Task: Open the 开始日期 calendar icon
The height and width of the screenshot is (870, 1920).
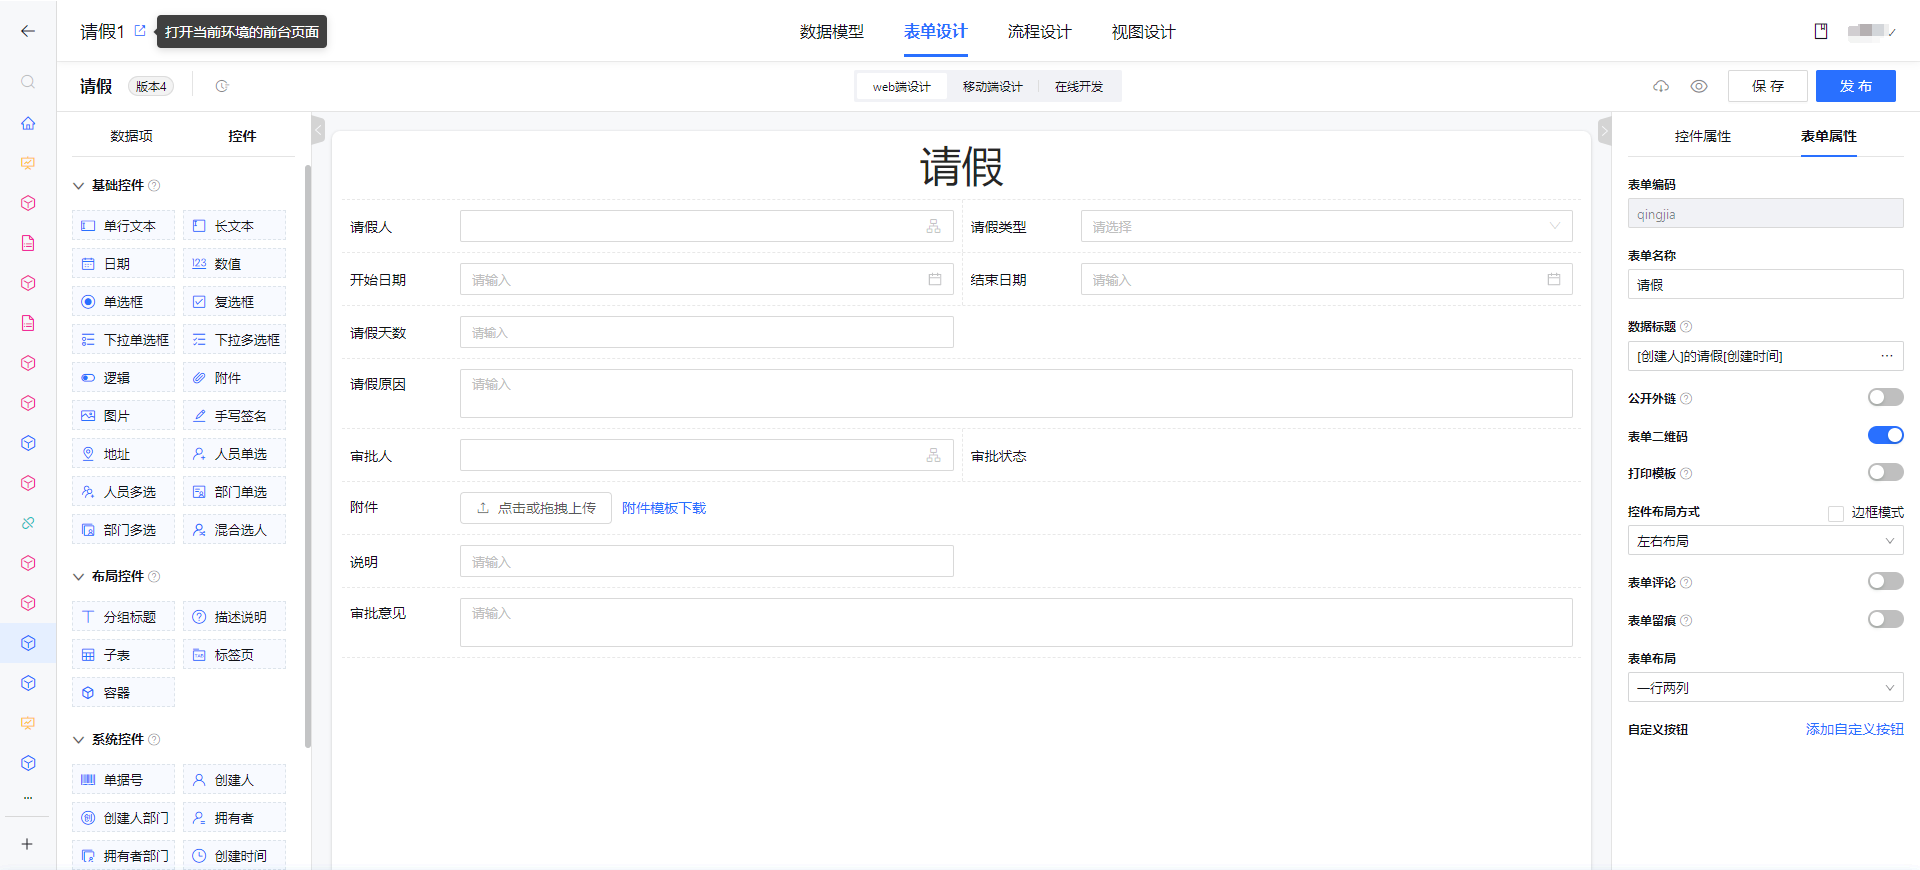Action: 934,279
